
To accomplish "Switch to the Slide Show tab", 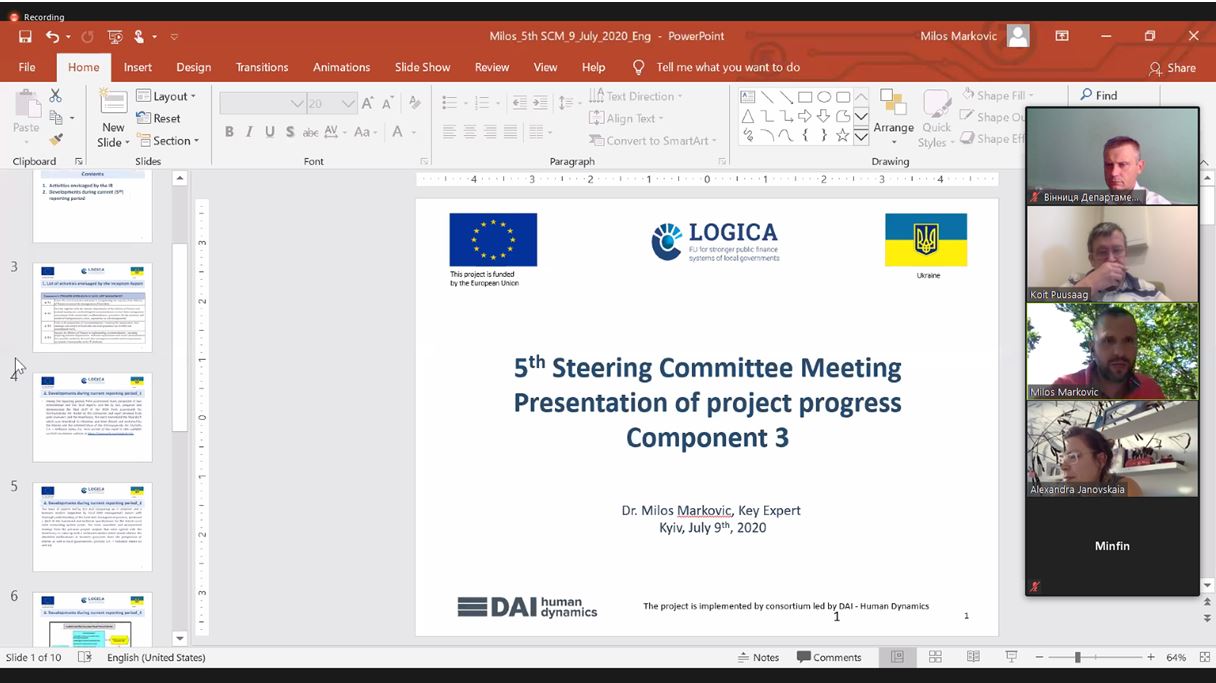I will (422, 67).
